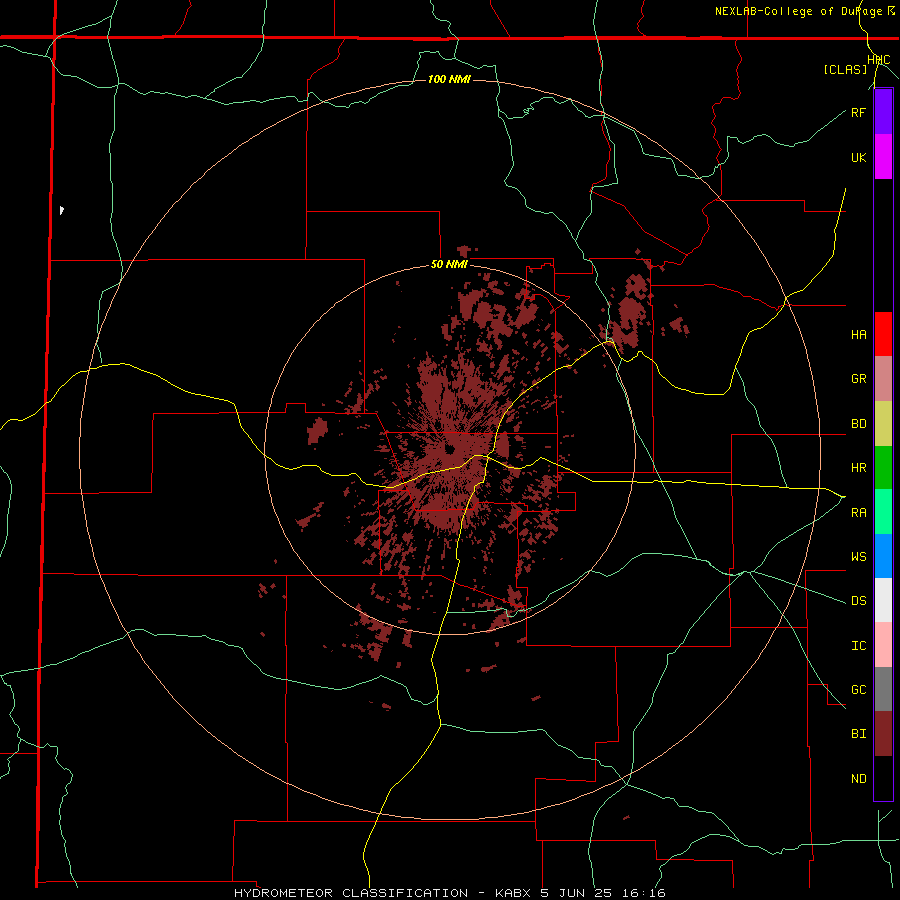Click the DS white legend swatch

coord(883,600)
